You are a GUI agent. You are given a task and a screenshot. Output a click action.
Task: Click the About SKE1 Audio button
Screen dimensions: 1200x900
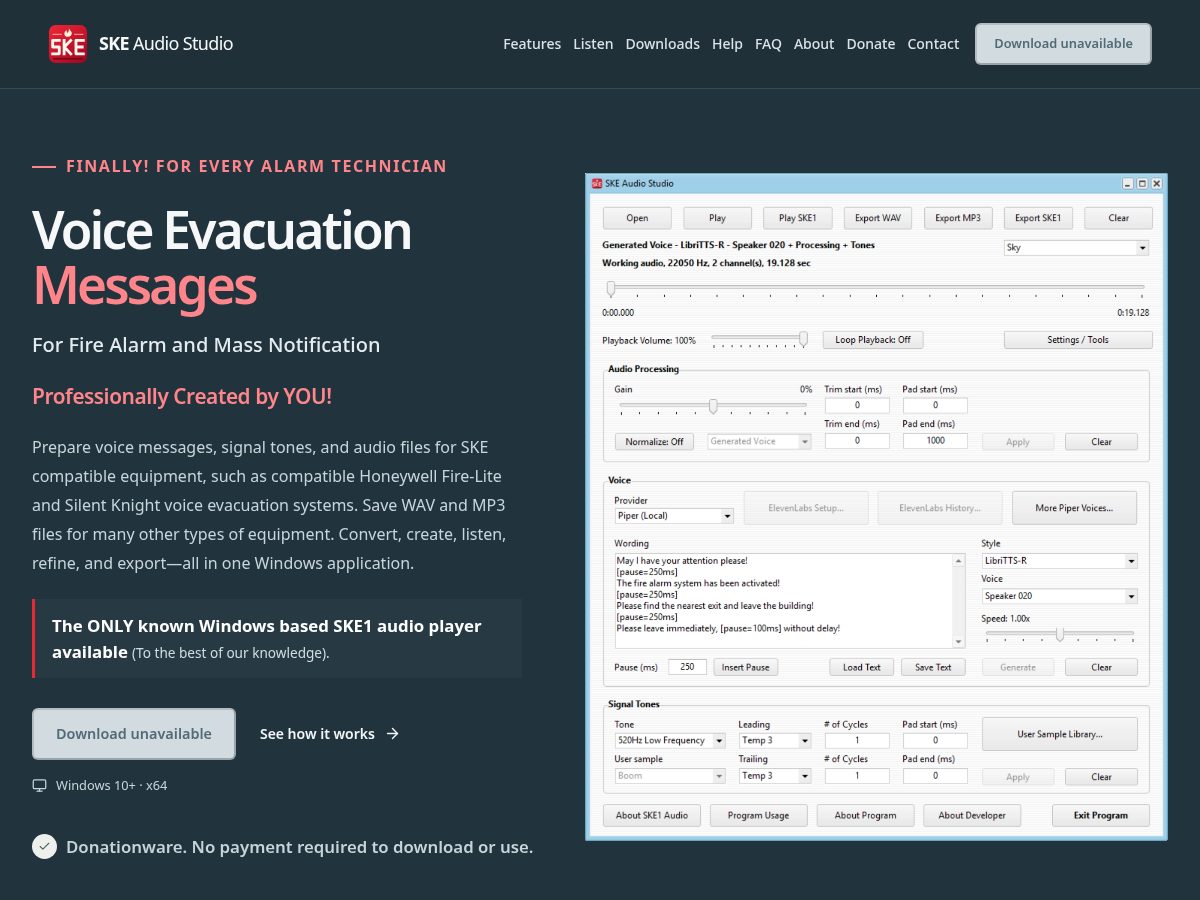click(x=652, y=815)
